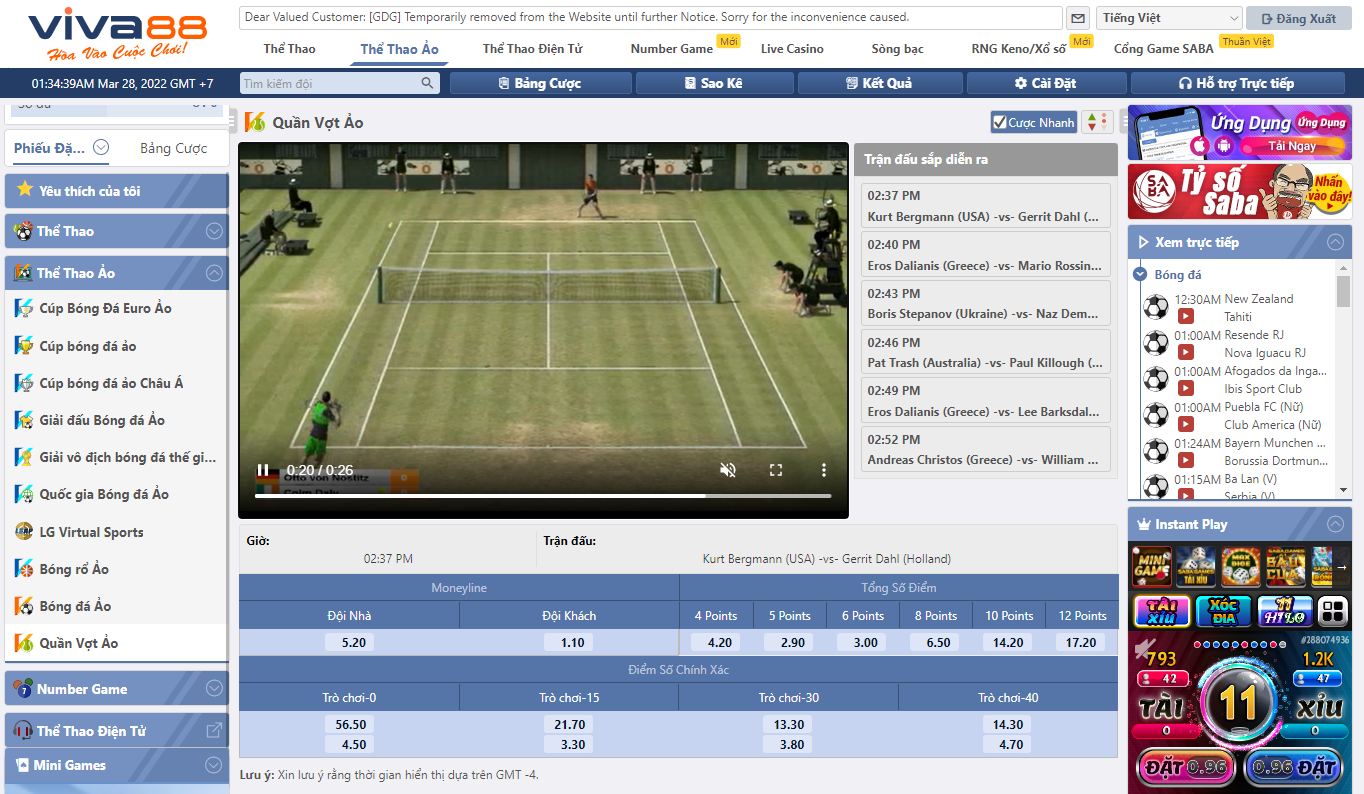The height and width of the screenshot is (794, 1364).
Task: Unmute the video sound
Action: [x=728, y=470]
